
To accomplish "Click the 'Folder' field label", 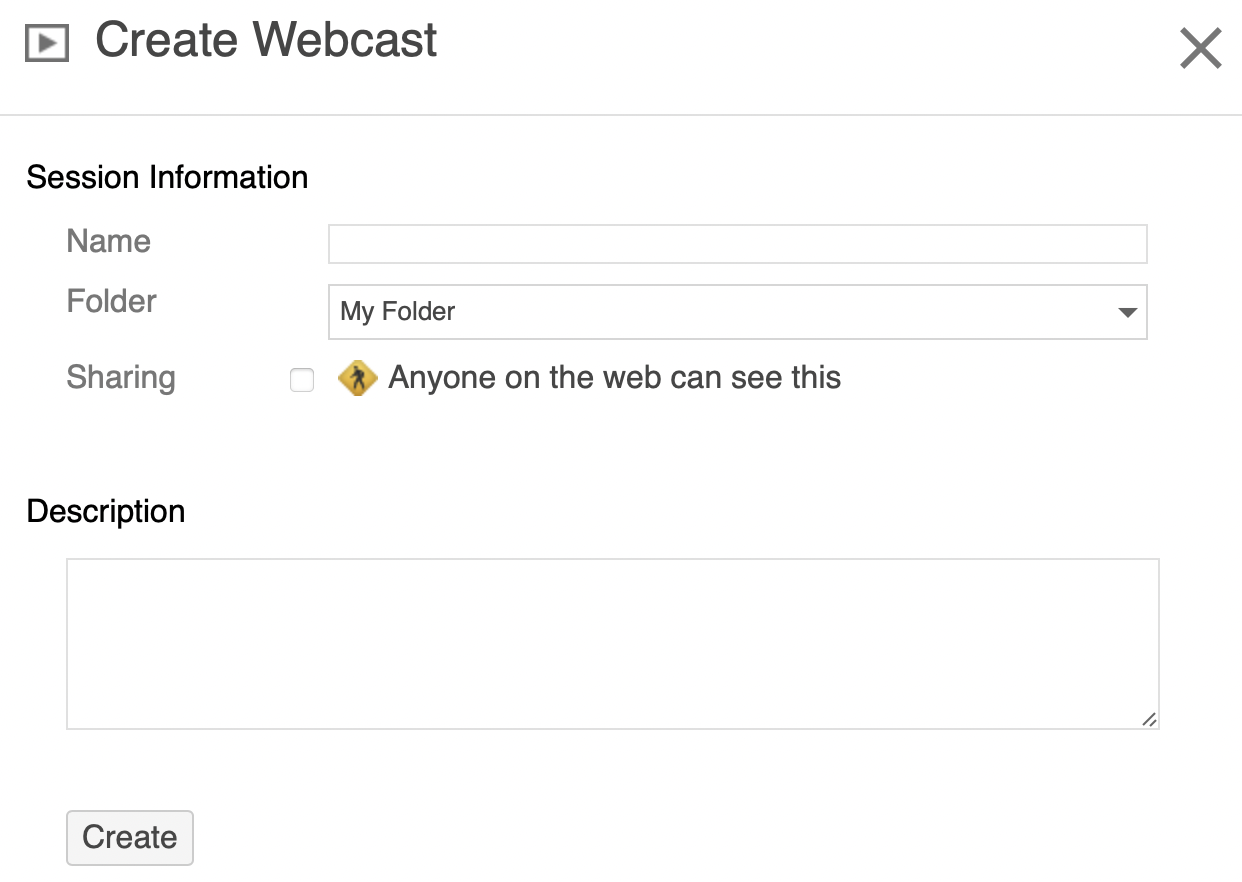I will (111, 302).
